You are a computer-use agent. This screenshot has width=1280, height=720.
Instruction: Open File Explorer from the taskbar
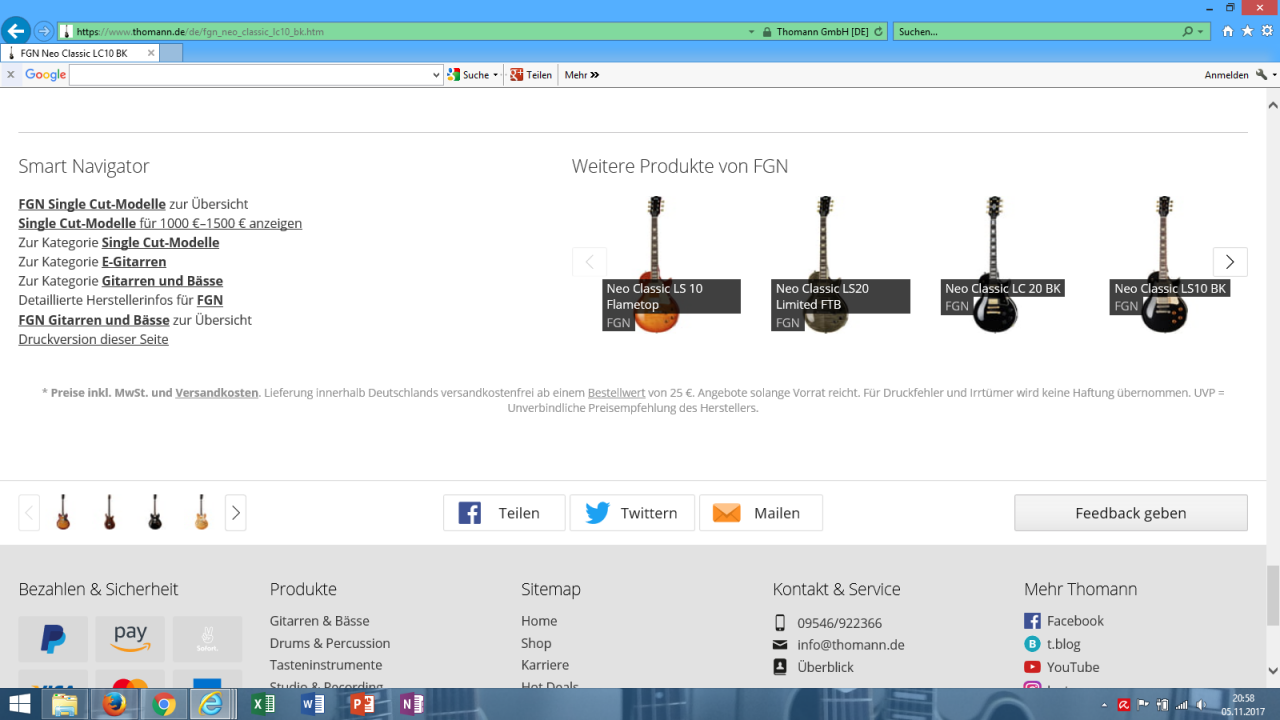pos(65,704)
